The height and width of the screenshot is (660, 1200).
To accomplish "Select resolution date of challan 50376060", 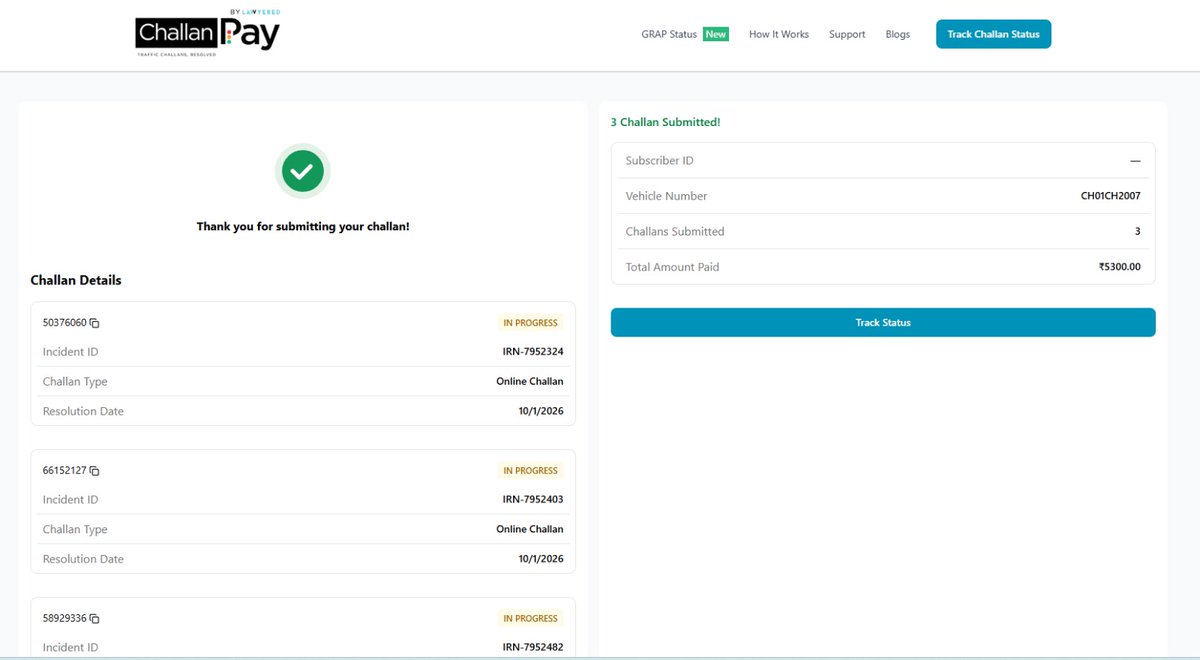I will (541, 412).
